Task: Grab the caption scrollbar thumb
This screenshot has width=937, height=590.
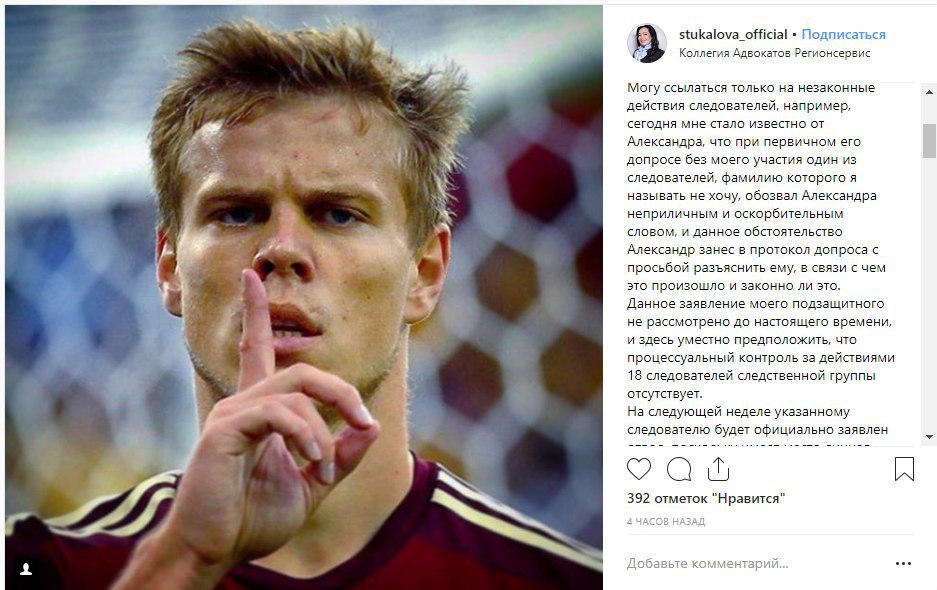Action: coord(929,140)
